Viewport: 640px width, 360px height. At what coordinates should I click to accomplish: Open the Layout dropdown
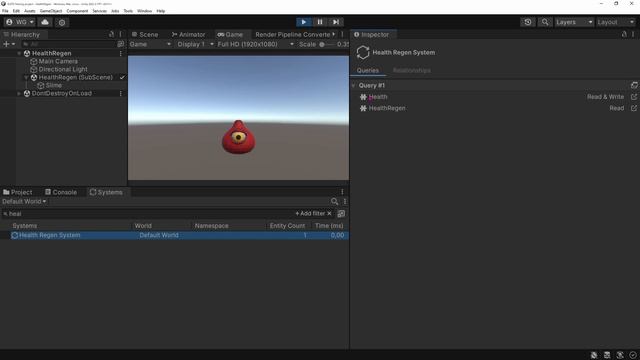(x=616, y=22)
